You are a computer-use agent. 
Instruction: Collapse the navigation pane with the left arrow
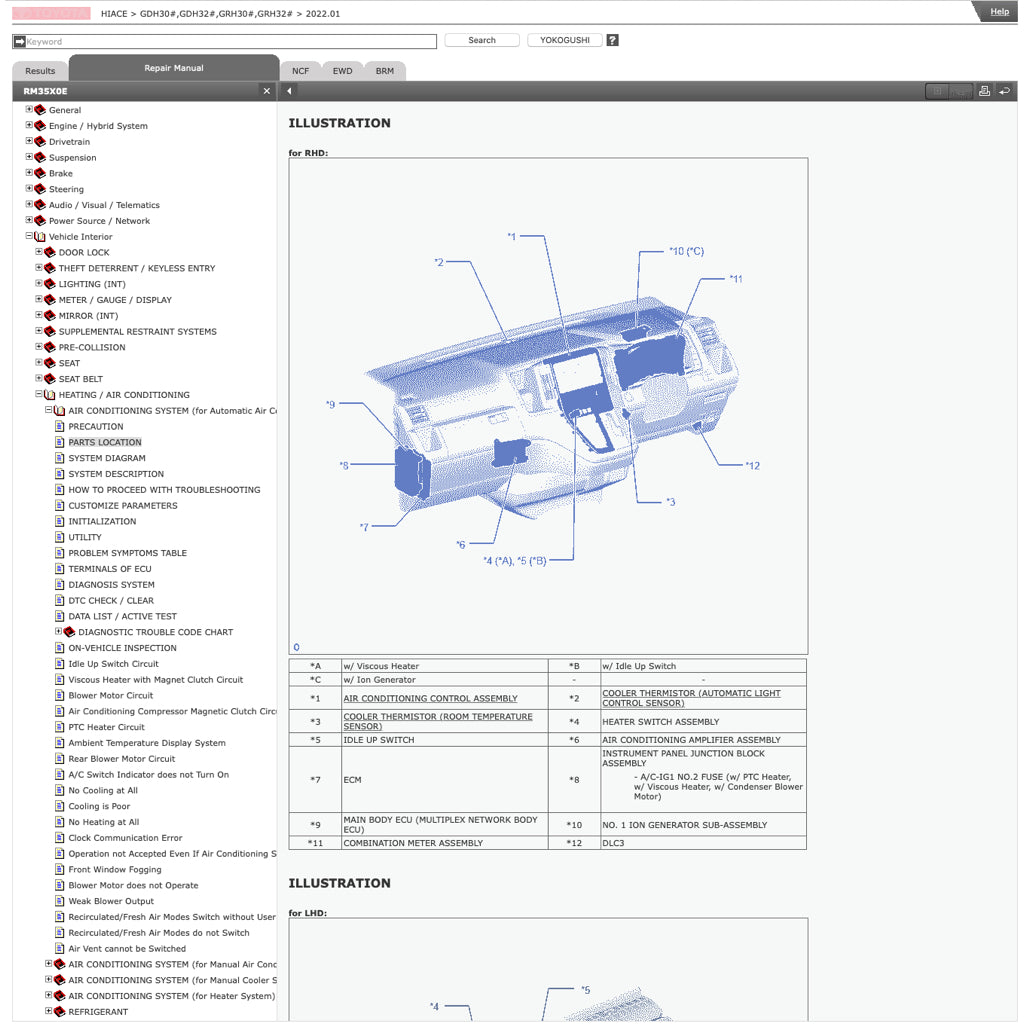(288, 90)
